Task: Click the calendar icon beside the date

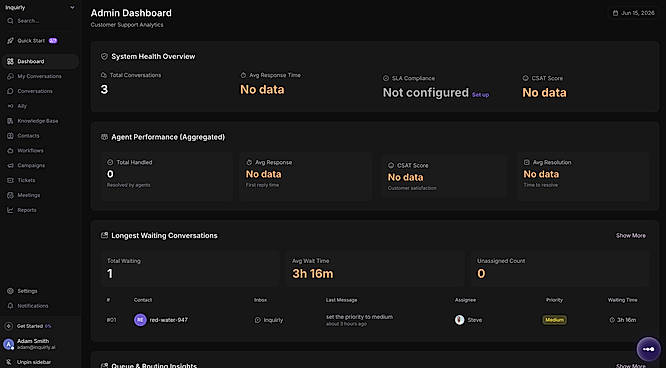Action: point(615,13)
